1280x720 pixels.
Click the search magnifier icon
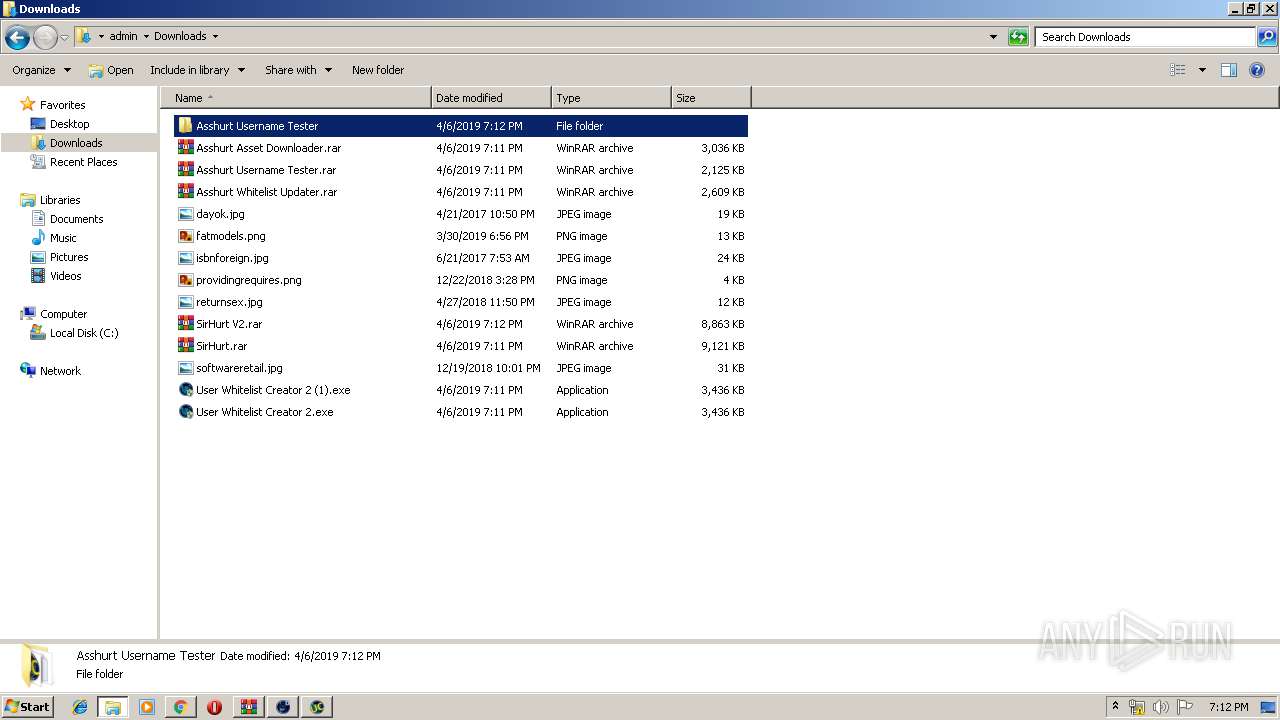pos(1267,37)
